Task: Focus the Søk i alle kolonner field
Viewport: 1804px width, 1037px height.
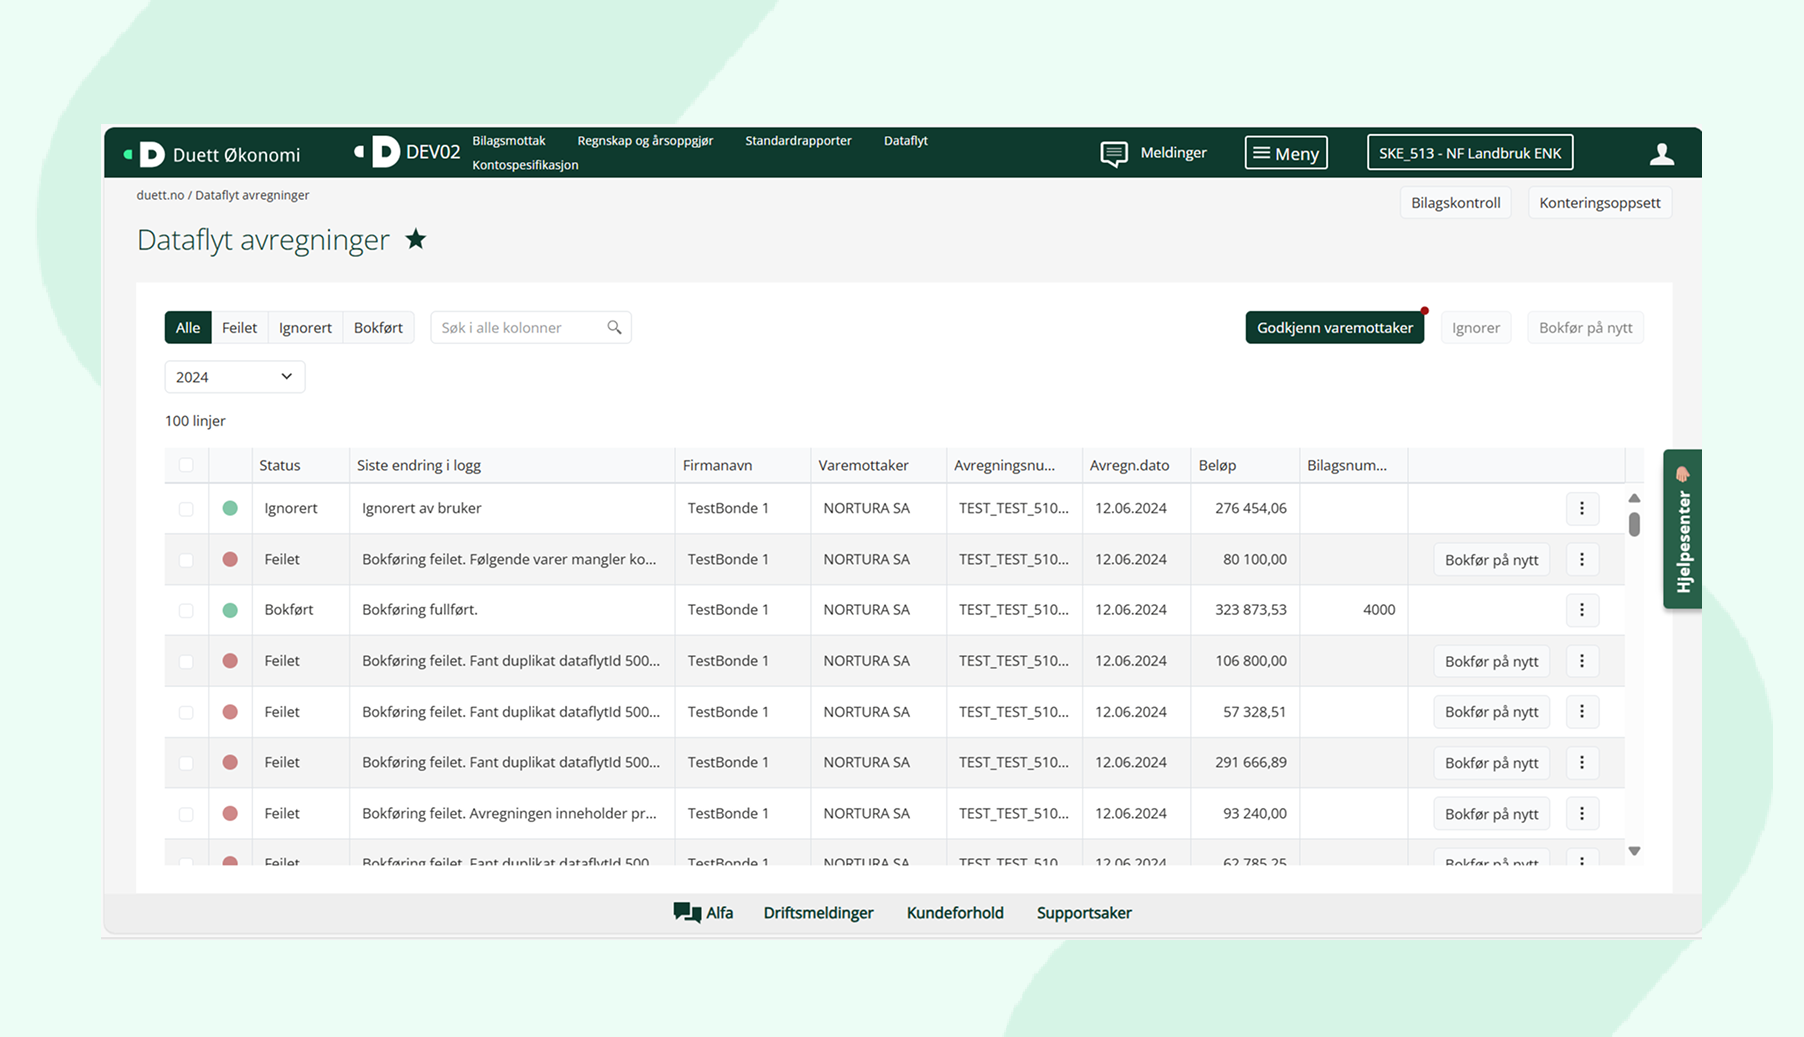Action: click(x=520, y=328)
